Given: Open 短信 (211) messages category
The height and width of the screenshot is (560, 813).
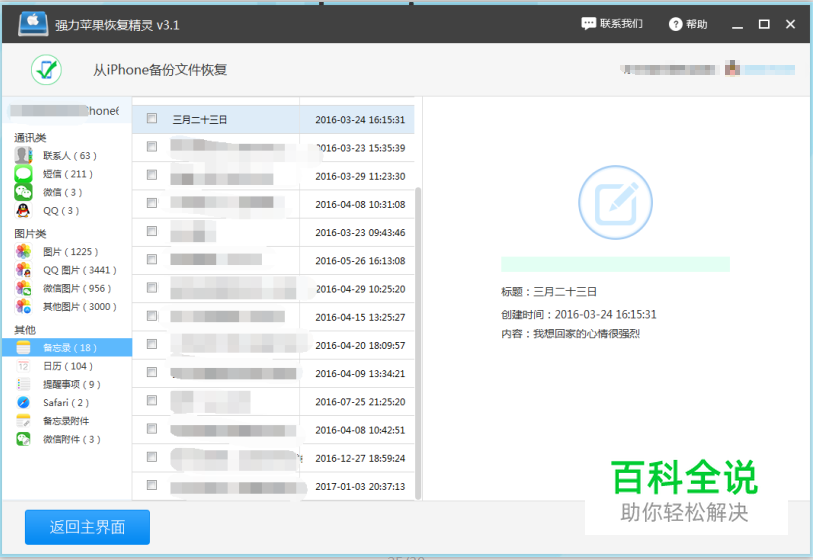Looking at the screenshot, I should tap(68, 174).
